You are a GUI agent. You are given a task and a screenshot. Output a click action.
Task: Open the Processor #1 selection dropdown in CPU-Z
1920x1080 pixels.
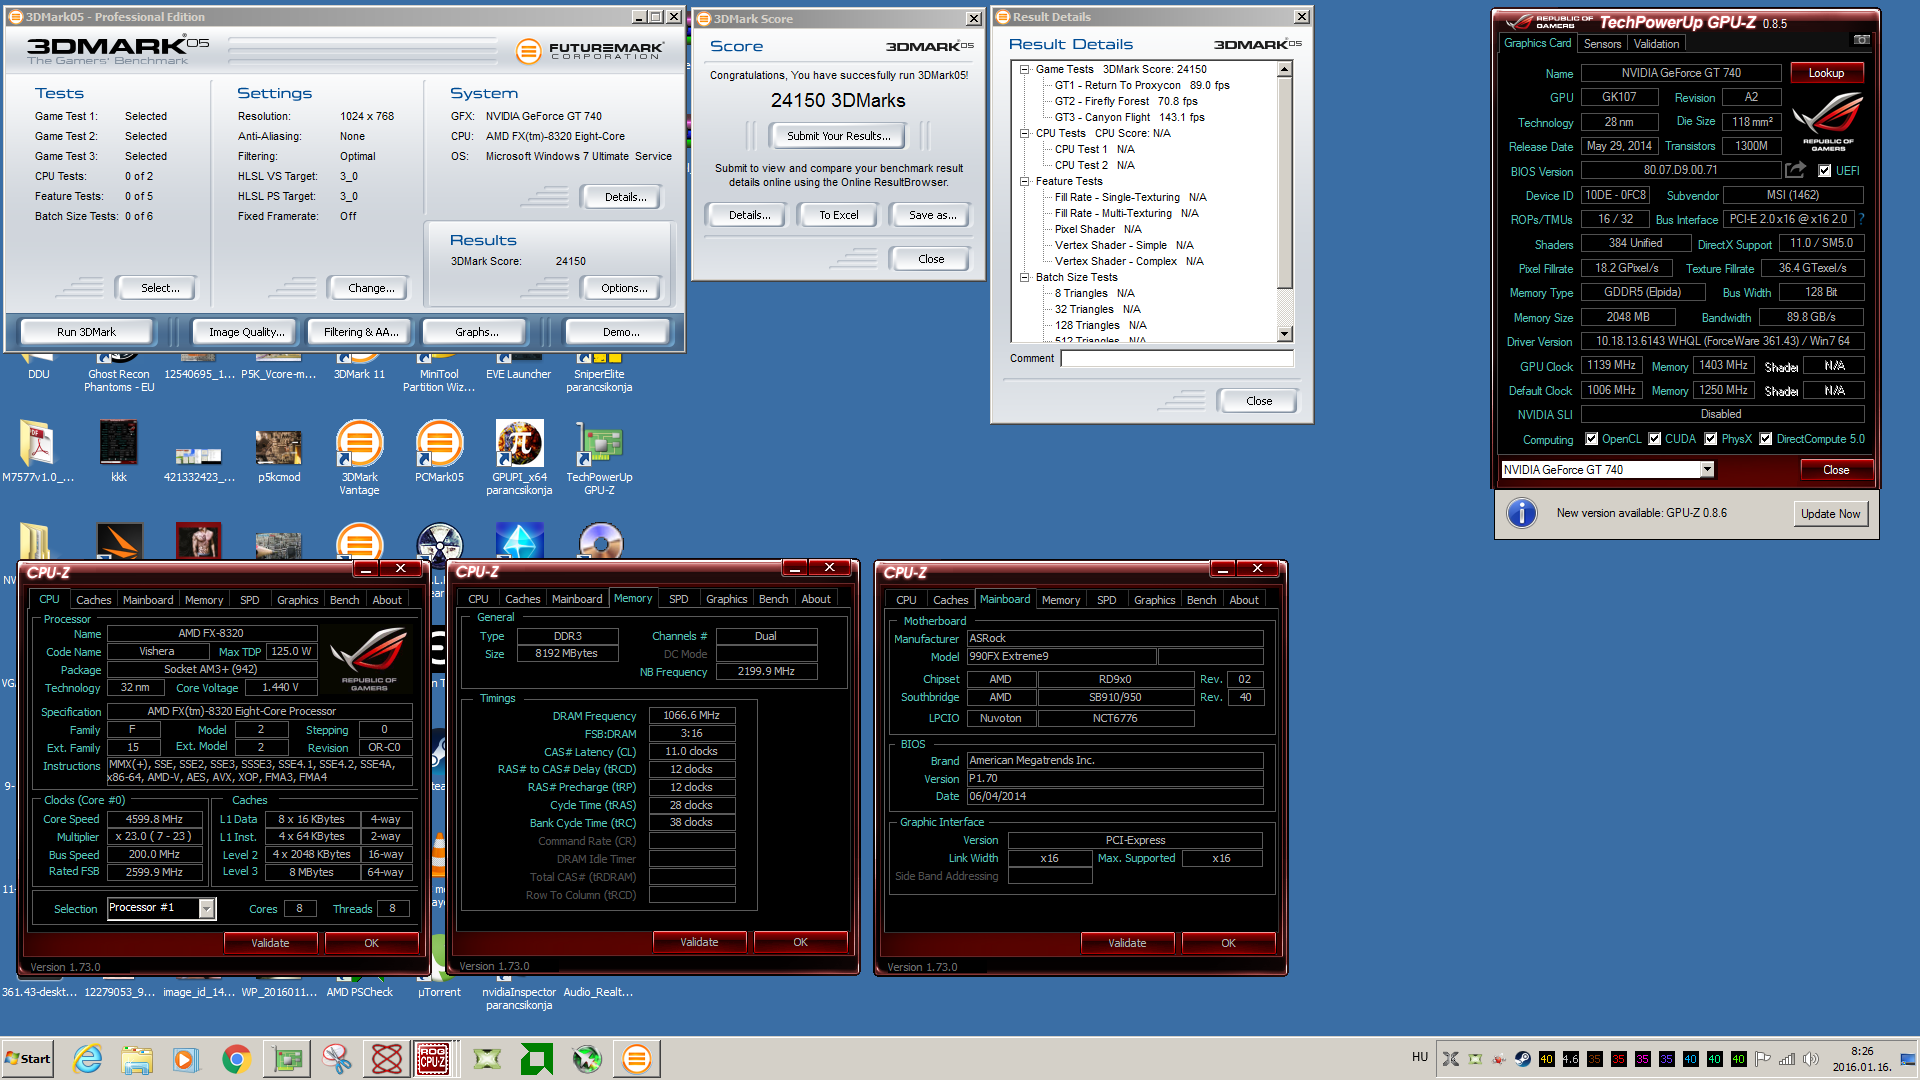tap(206, 908)
